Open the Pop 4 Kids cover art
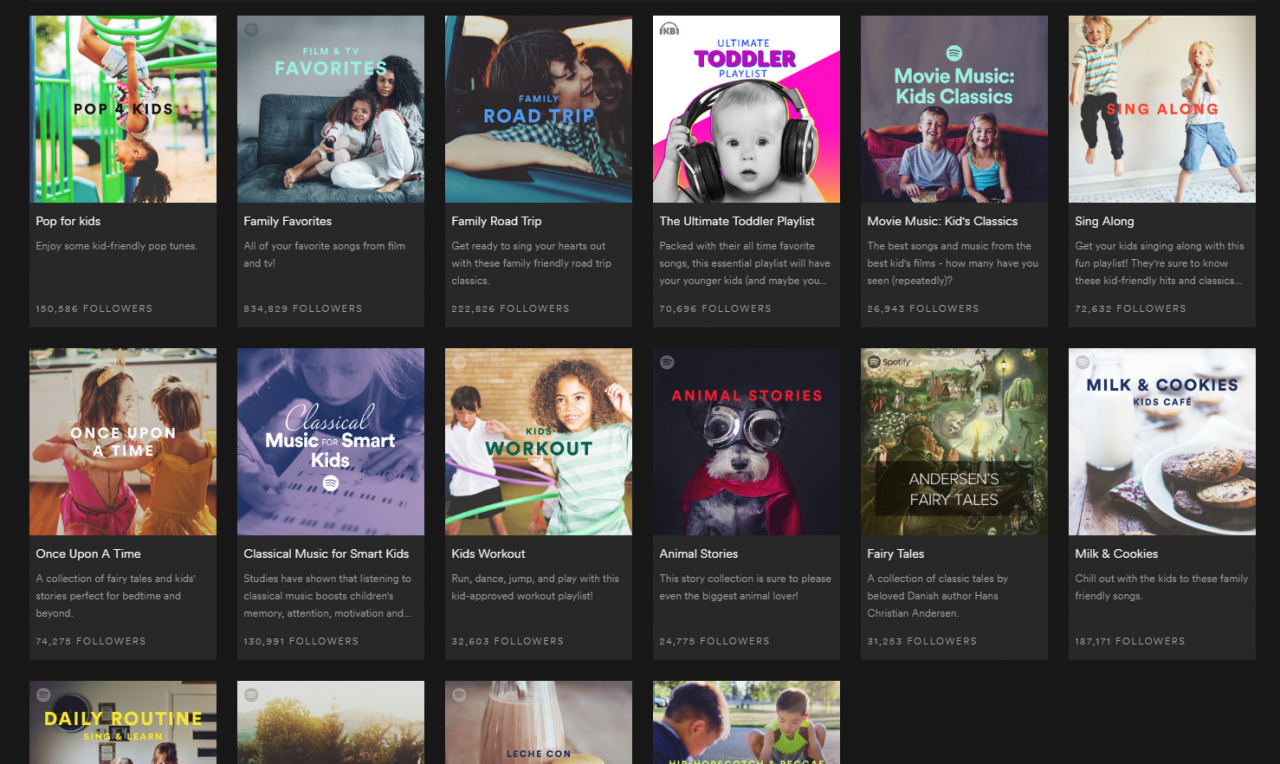Viewport: 1280px width, 764px height. [x=122, y=109]
